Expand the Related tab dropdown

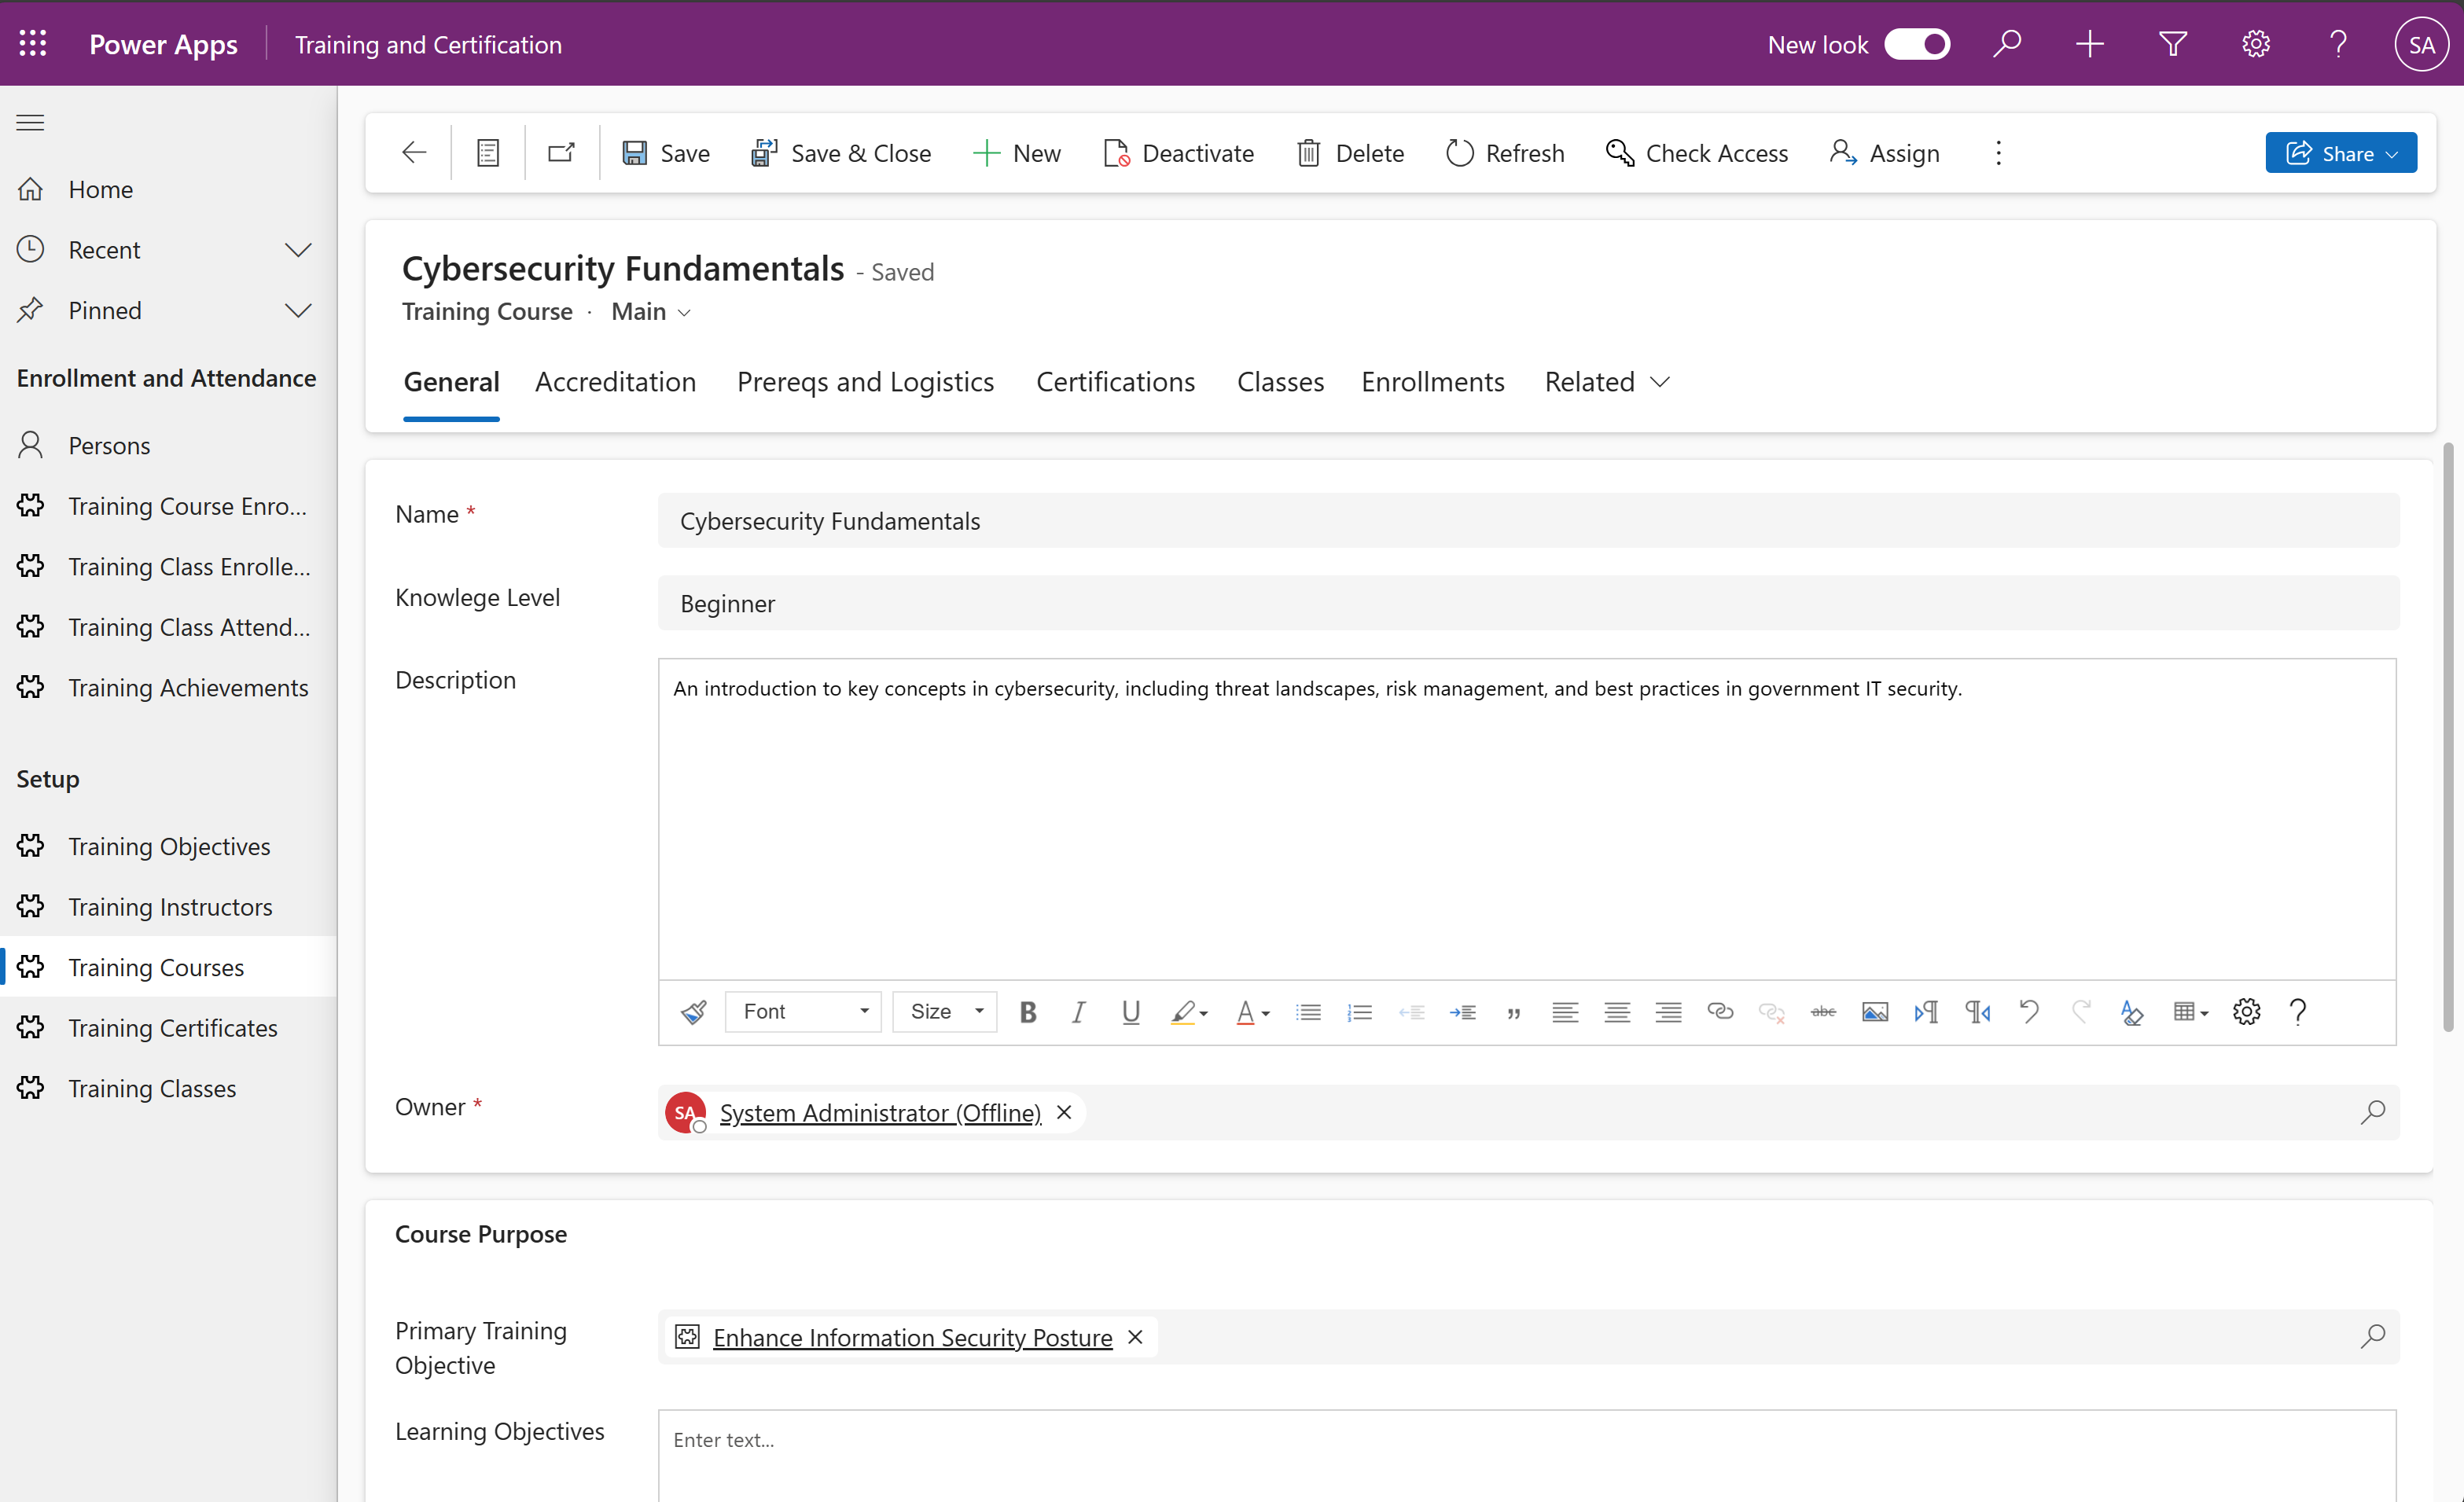click(1607, 382)
